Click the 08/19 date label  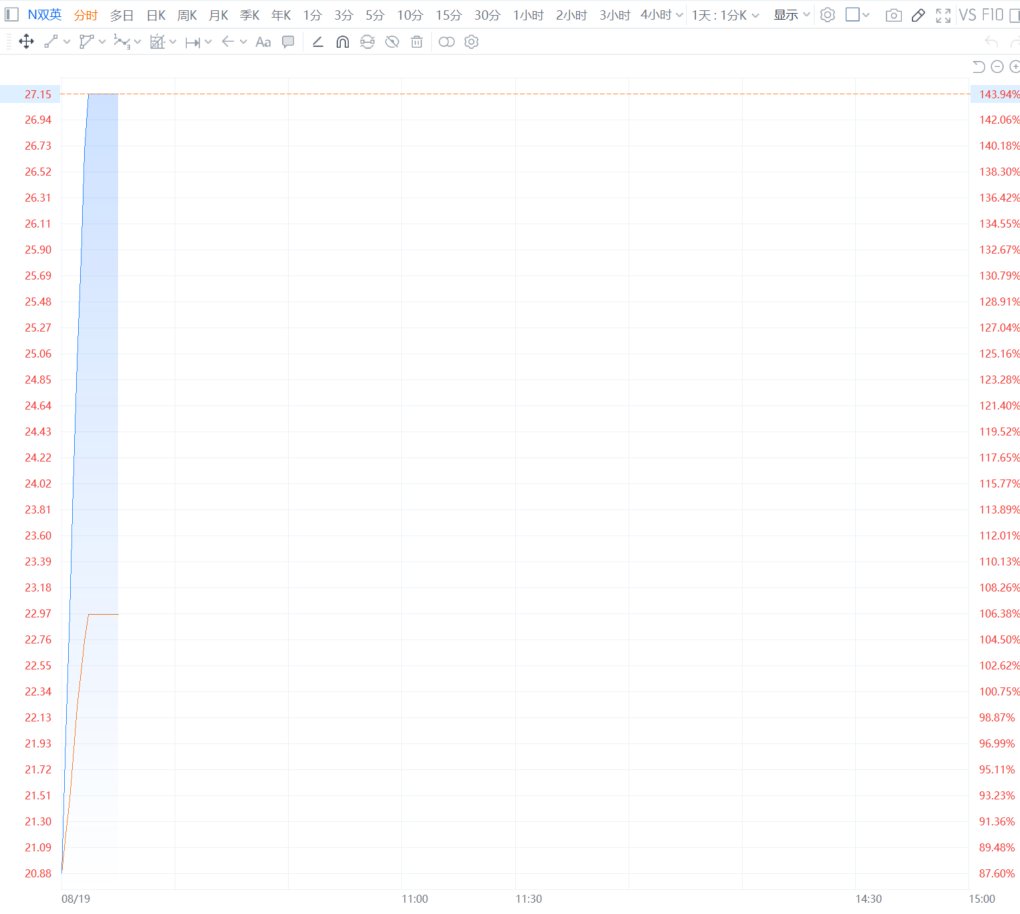[x=75, y=898]
